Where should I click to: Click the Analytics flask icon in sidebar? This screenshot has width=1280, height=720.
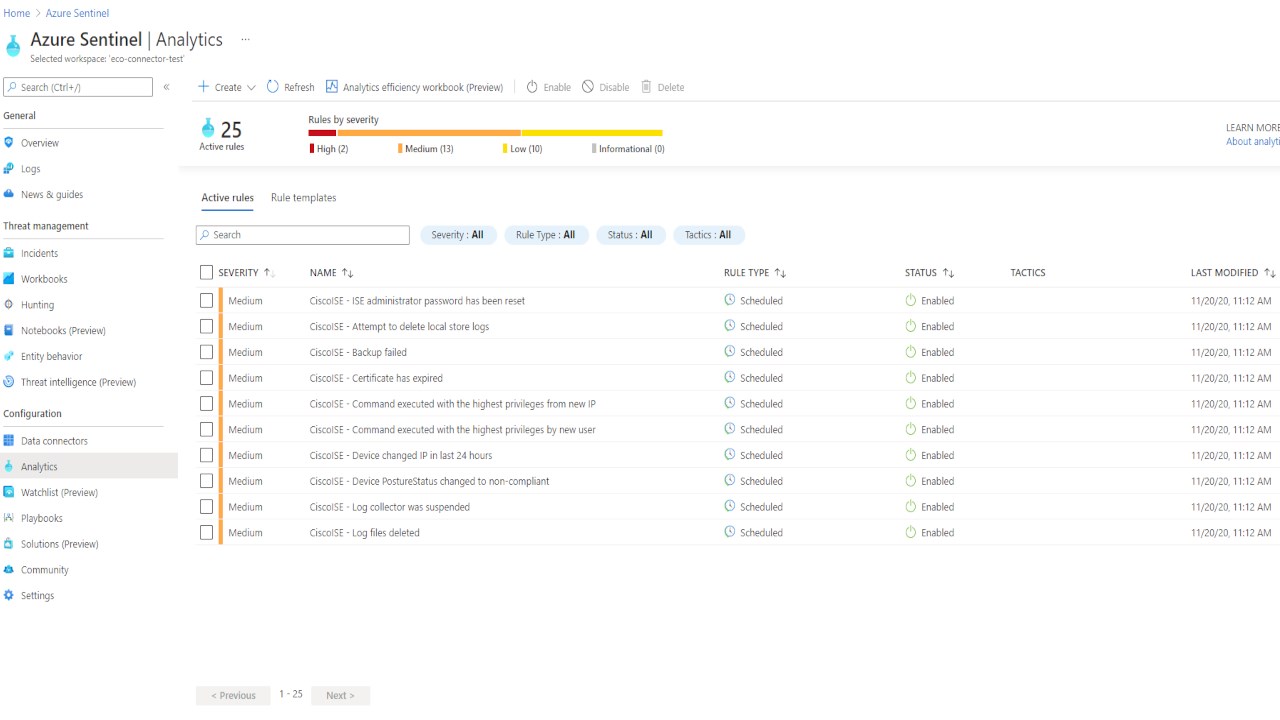(x=9, y=467)
